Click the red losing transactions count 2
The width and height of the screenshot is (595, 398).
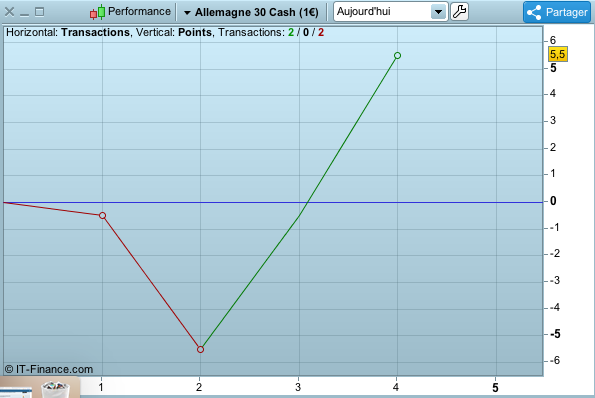(321, 32)
